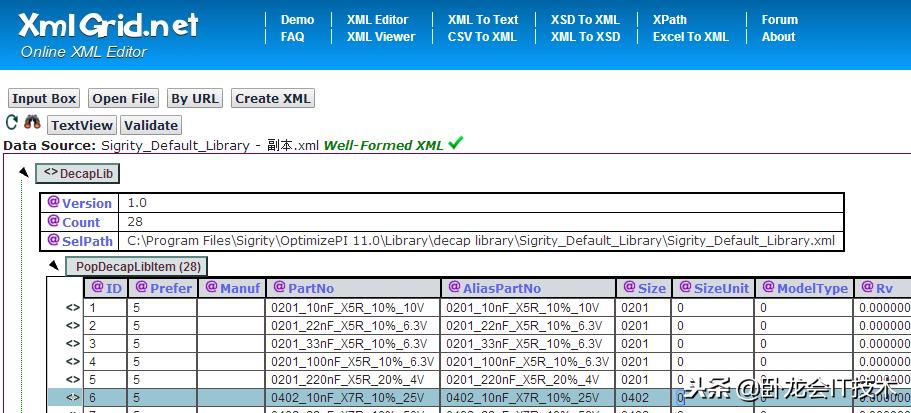Select the PartNo column header
The width and height of the screenshot is (911, 413).
[x=310, y=288]
